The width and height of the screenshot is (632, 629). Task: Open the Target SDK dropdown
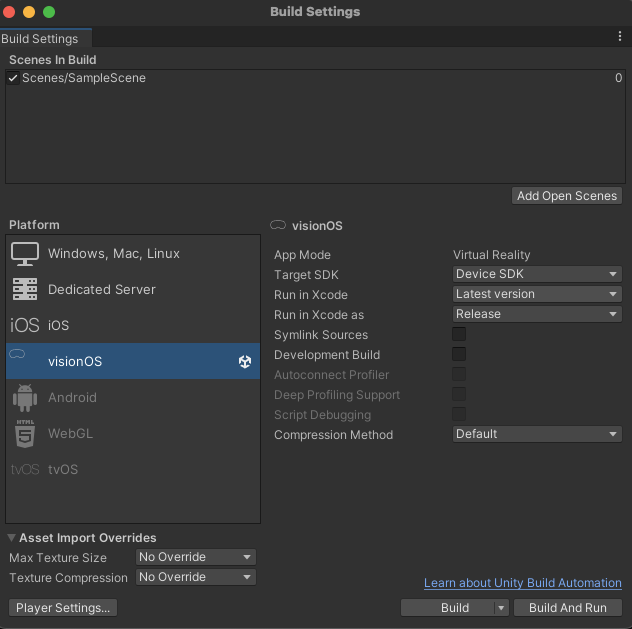pyautogui.click(x=537, y=274)
